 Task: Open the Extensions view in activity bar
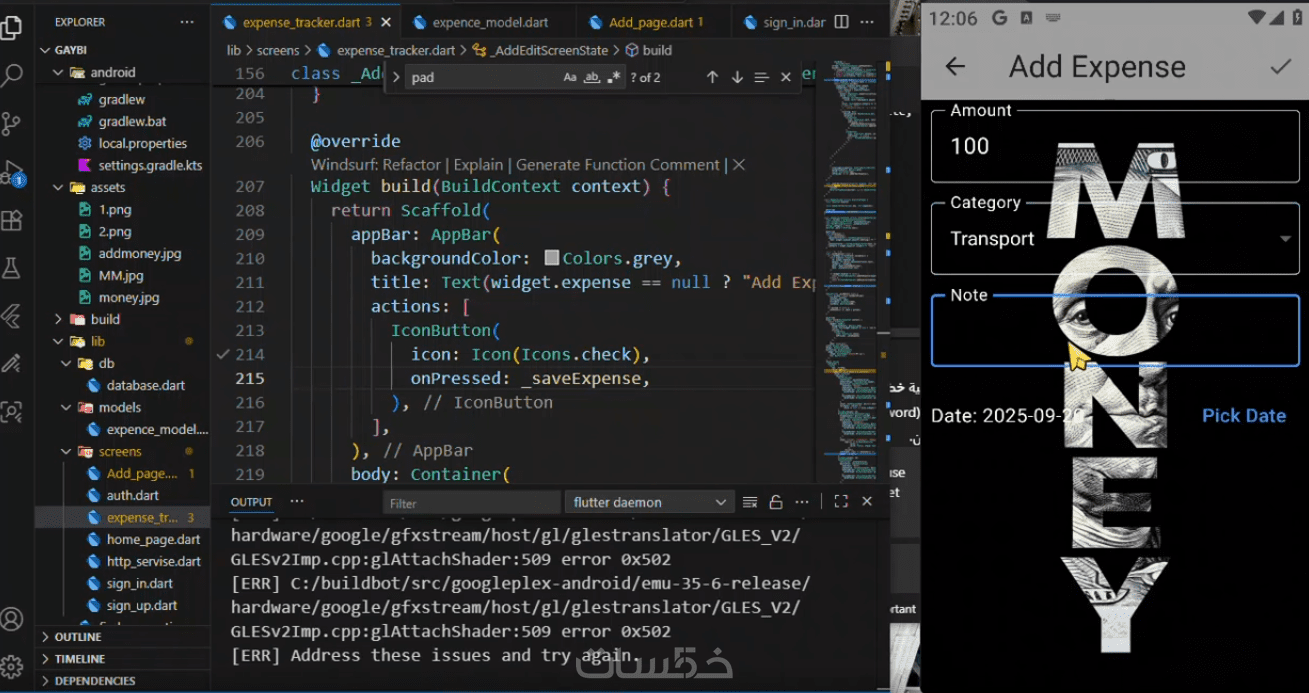tap(12, 220)
